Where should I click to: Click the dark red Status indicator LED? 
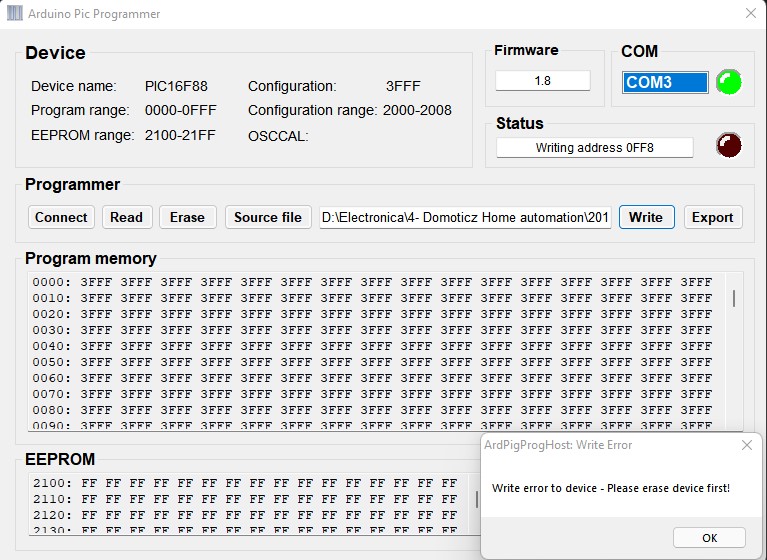click(728, 145)
